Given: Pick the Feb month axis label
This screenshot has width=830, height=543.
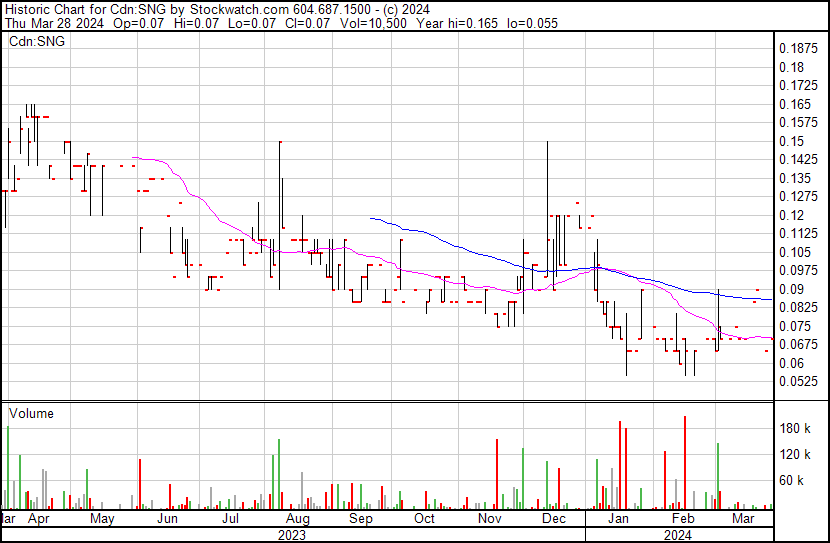Looking at the screenshot, I should pos(682,519).
